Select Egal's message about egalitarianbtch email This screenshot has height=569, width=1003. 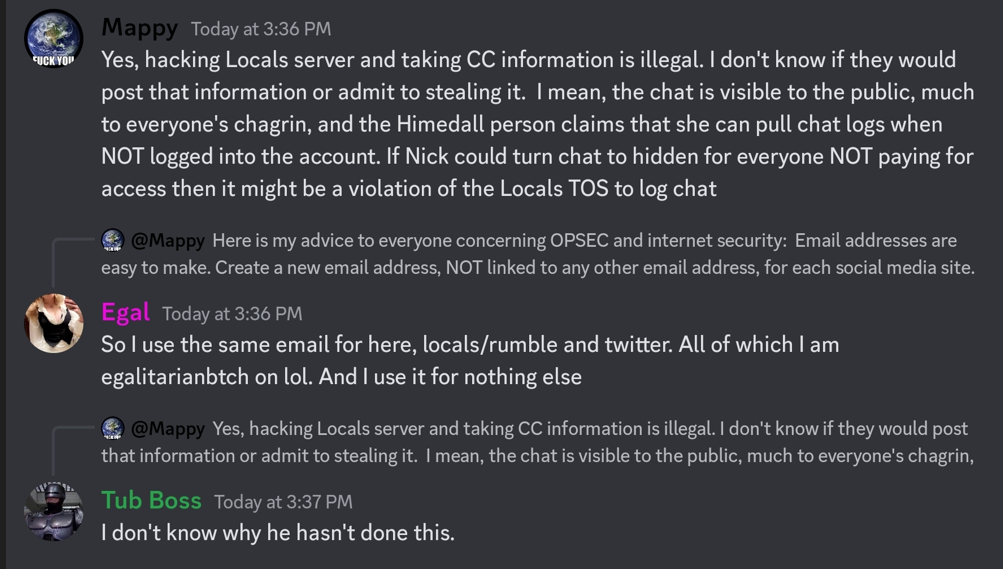(x=470, y=361)
